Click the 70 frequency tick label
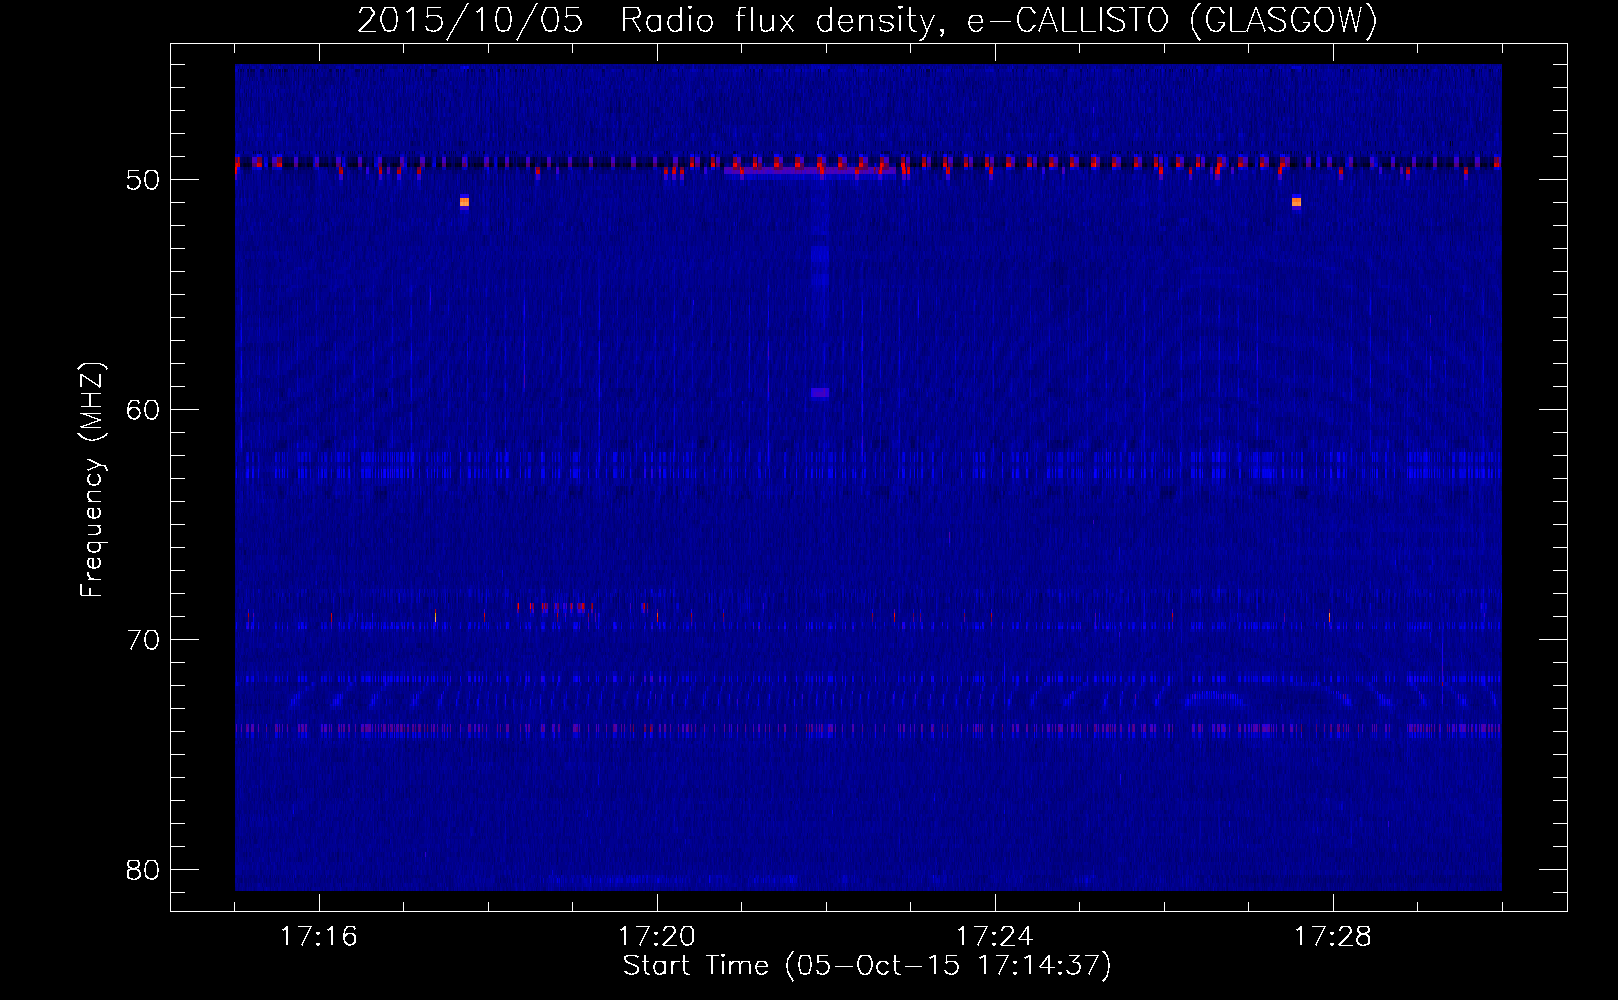Viewport: 1618px width, 1000px height. point(144,640)
